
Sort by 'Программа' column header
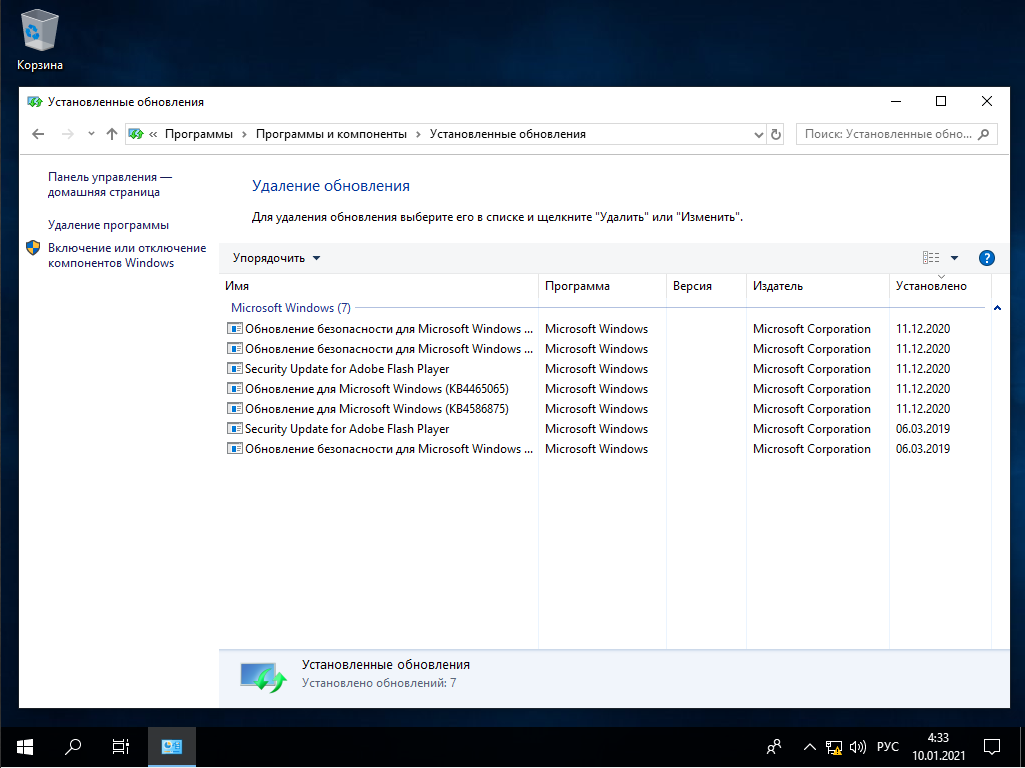pyautogui.click(x=602, y=286)
